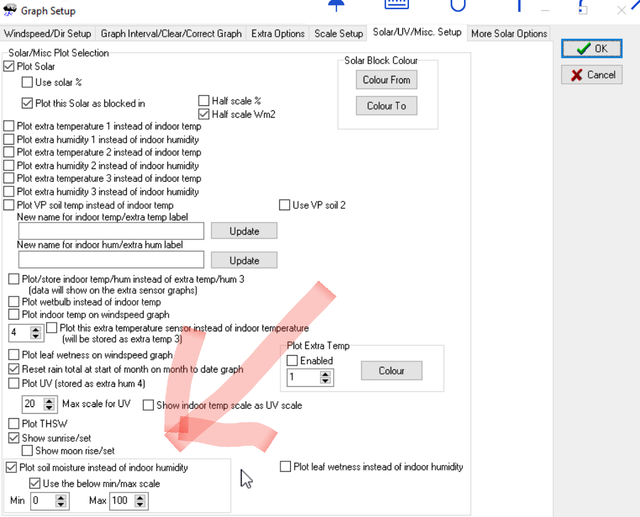This screenshot has width=640, height=517.
Task: Uncheck the Plot Solar checkbox
Action: tap(9, 66)
